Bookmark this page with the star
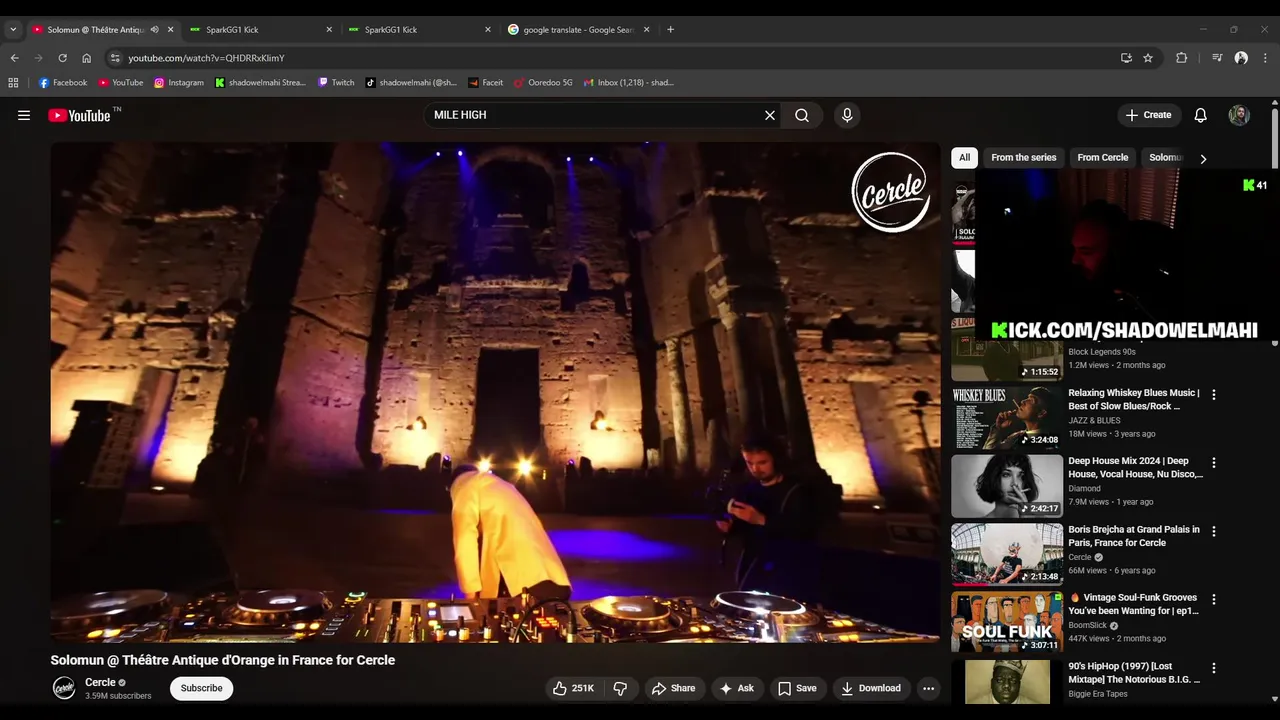The height and width of the screenshot is (720, 1280). pyautogui.click(x=1148, y=58)
